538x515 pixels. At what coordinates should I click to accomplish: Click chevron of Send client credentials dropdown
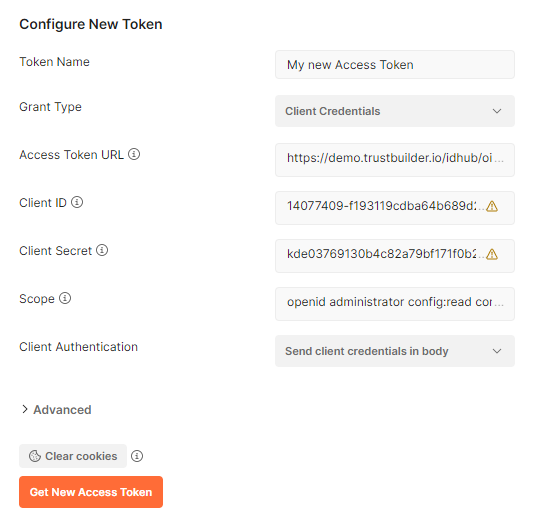point(497,351)
